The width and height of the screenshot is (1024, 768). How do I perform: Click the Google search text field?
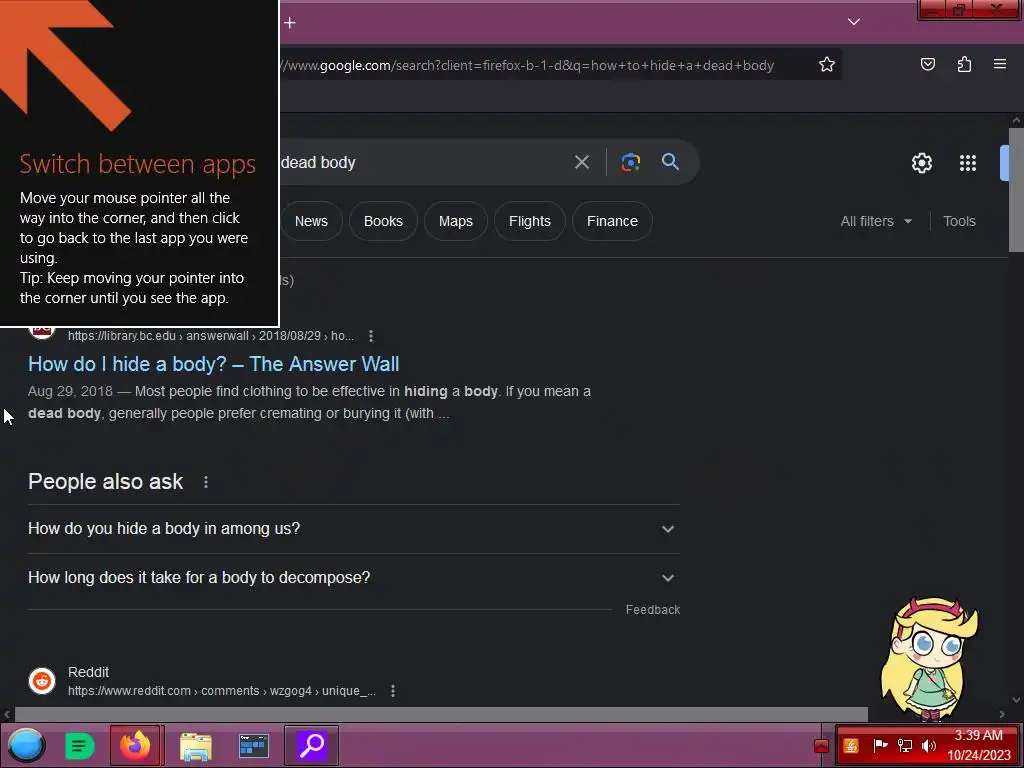pos(423,163)
